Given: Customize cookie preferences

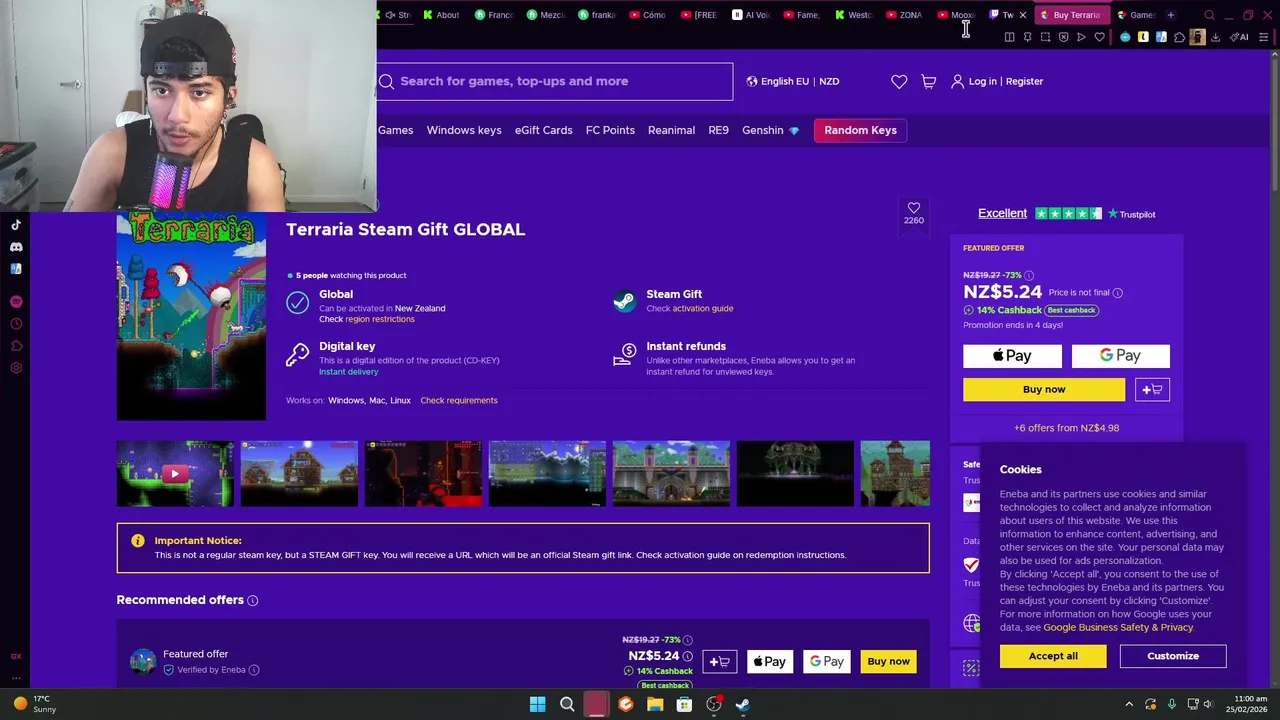Looking at the screenshot, I should 1173,656.
